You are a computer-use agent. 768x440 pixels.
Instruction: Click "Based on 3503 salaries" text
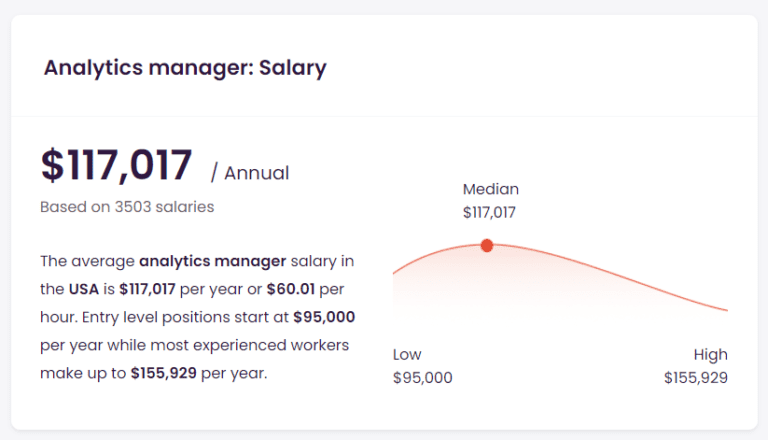(127, 207)
